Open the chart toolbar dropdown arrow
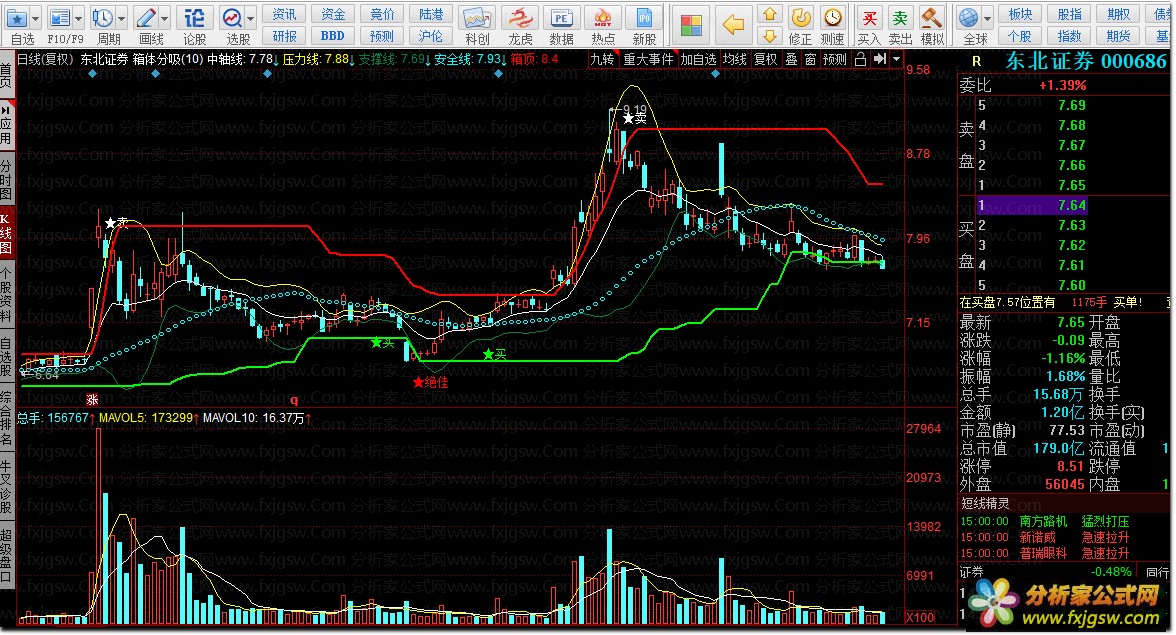 896,59
